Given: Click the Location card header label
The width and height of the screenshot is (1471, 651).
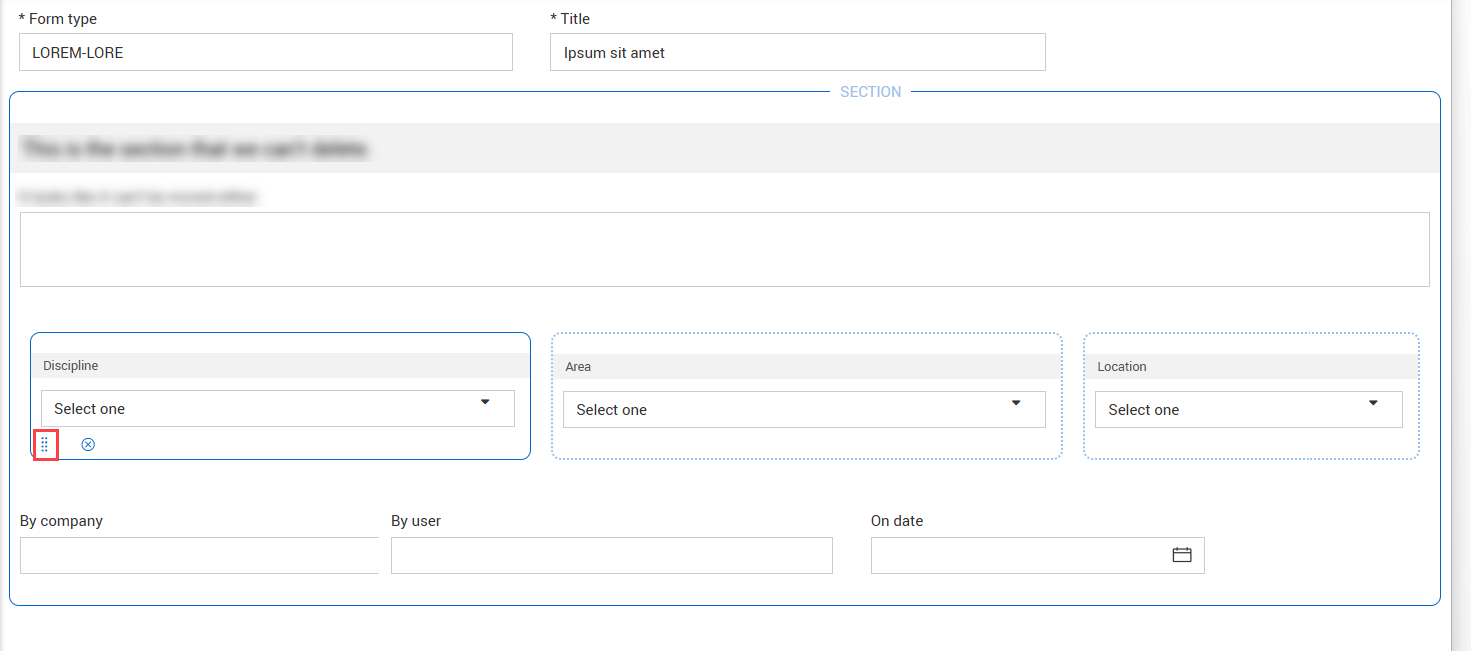Looking at the screenshot, I should tap(1121, 367).
